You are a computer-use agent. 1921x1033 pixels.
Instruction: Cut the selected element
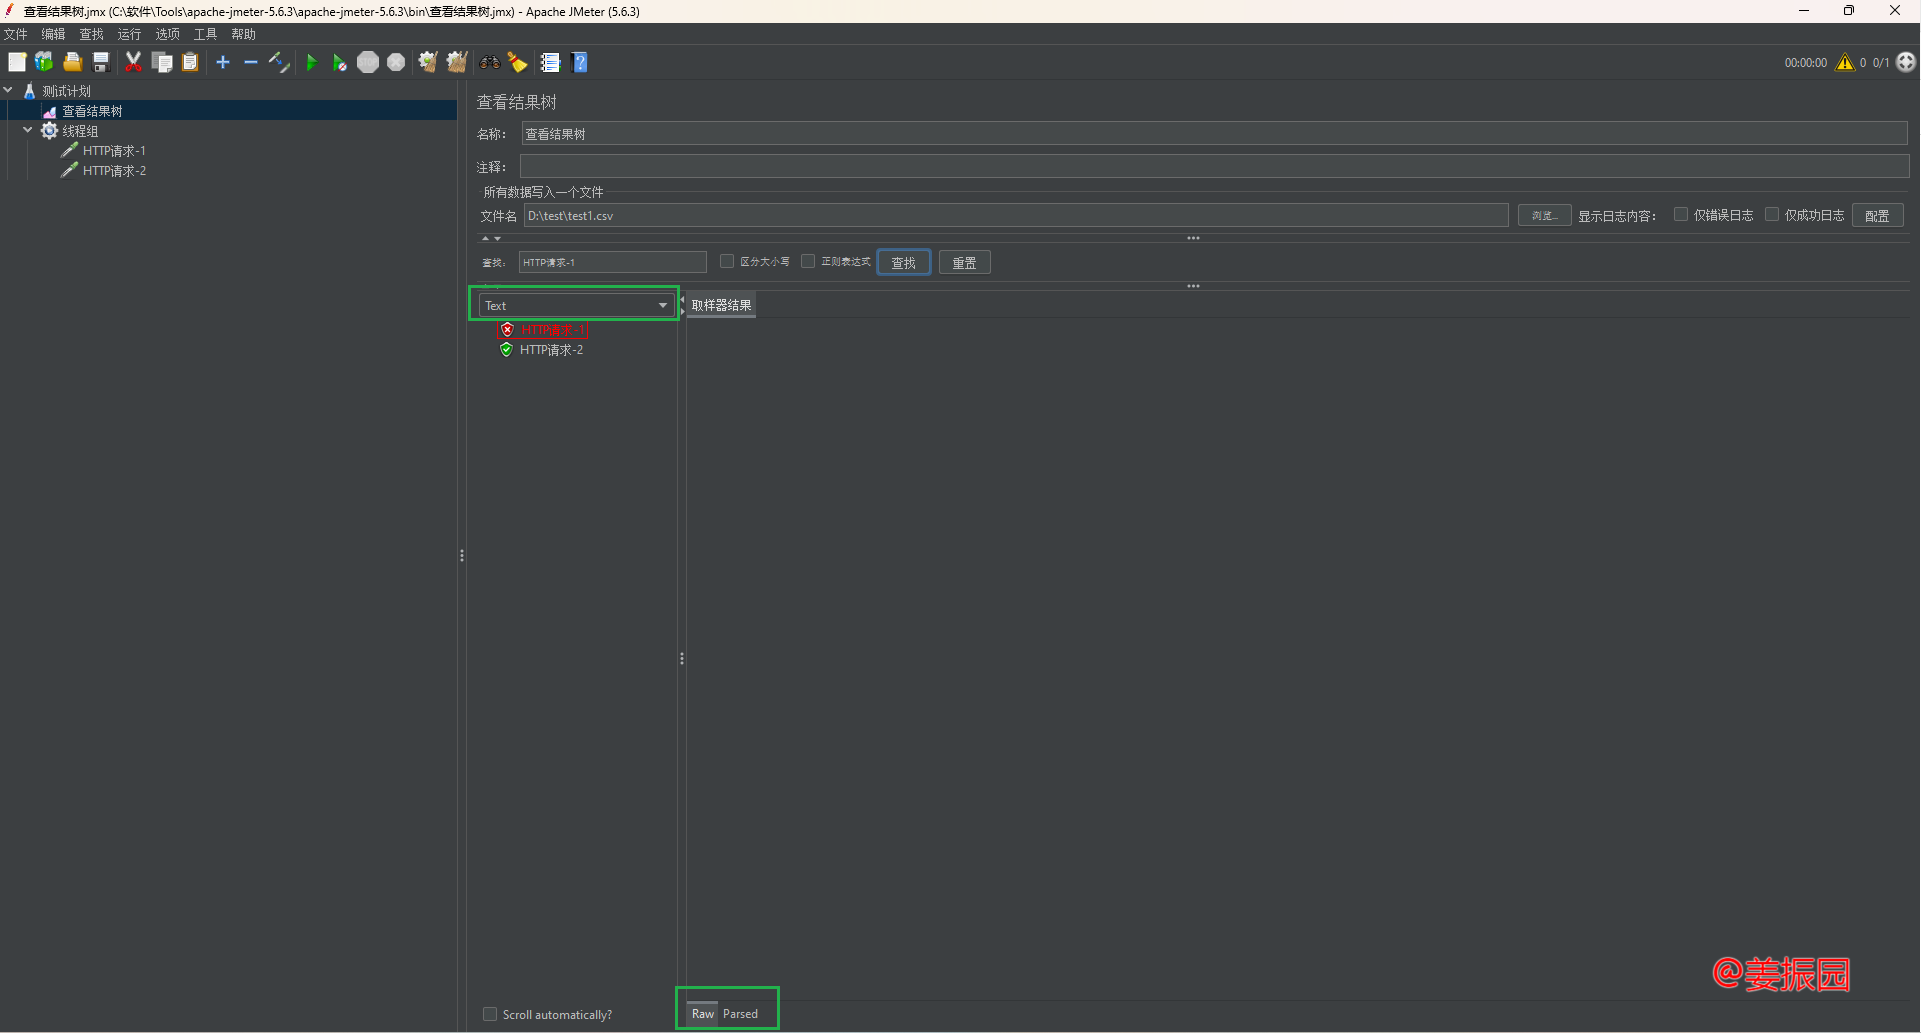[133, 62]
